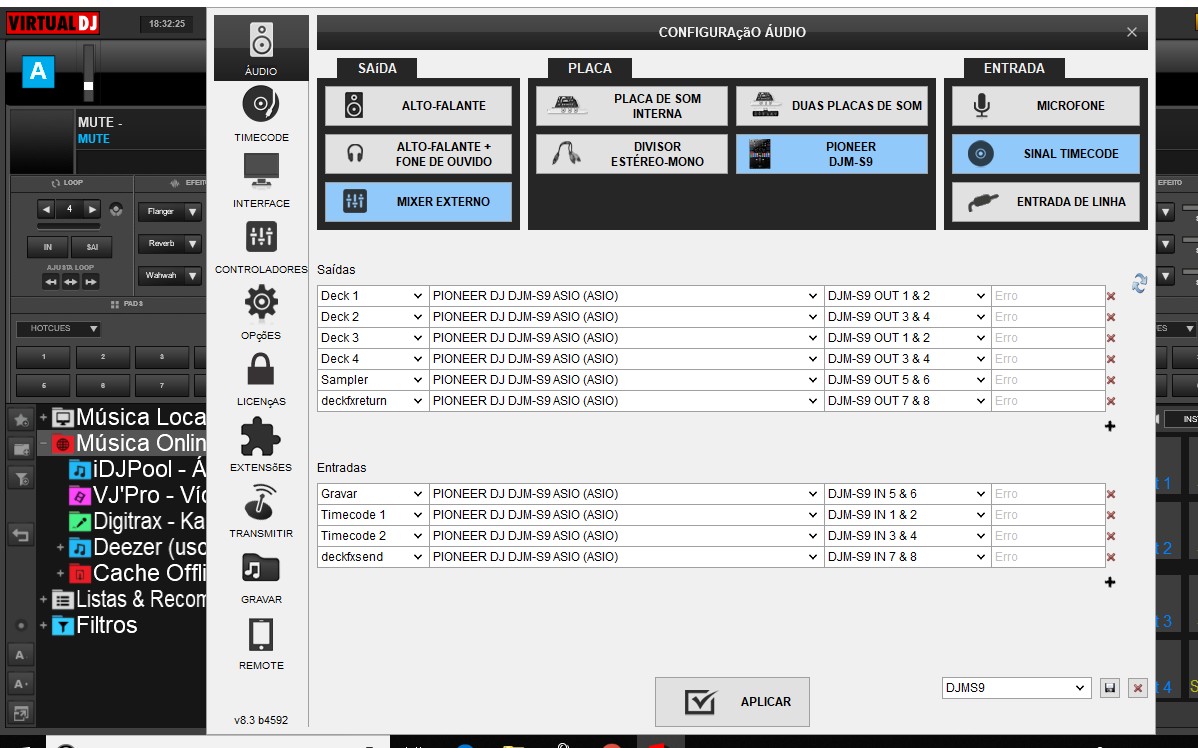Click the VirtualDJ logo
The image size is (1198, 748).
pos(53,23)
